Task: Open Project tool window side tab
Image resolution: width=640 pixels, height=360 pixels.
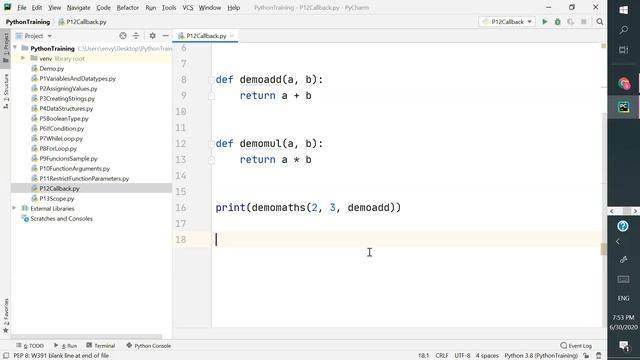Action: (5, 48)
